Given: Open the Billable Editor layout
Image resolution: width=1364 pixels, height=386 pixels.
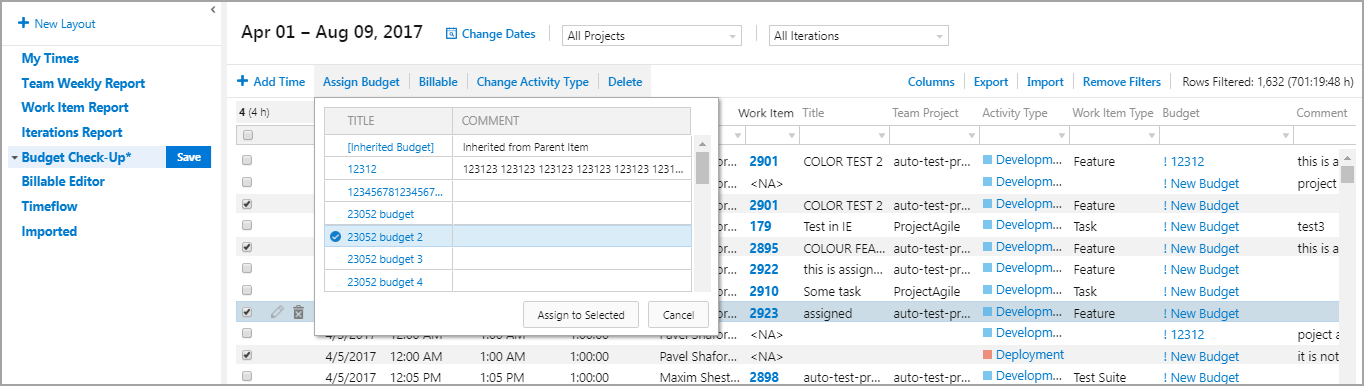Looking at the screenshot, I should click(63, 182).
